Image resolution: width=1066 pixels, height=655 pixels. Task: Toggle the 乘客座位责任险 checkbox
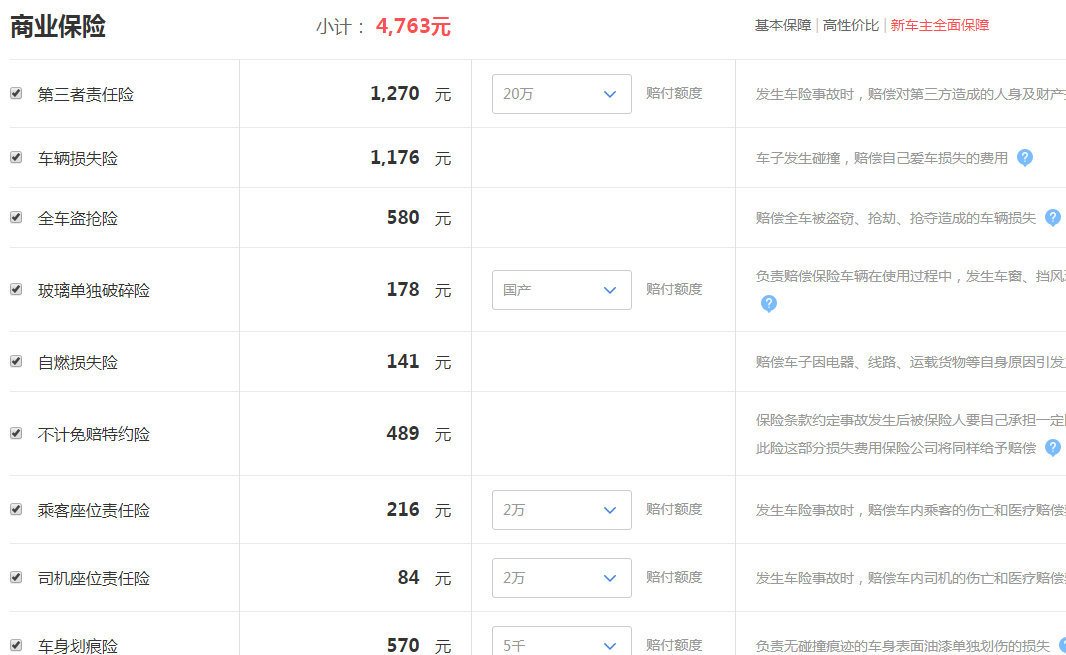coord(16,509)
